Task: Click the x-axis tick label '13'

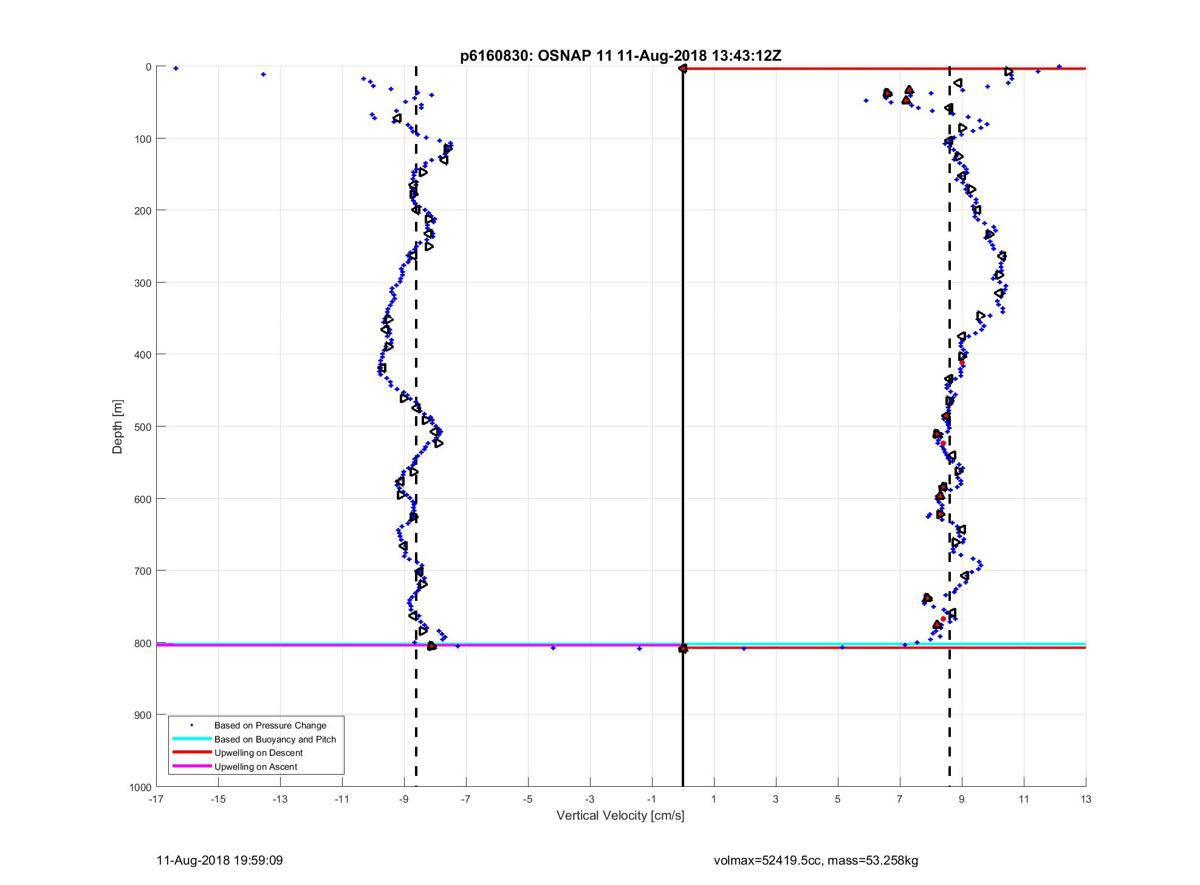Action: 1086,799
